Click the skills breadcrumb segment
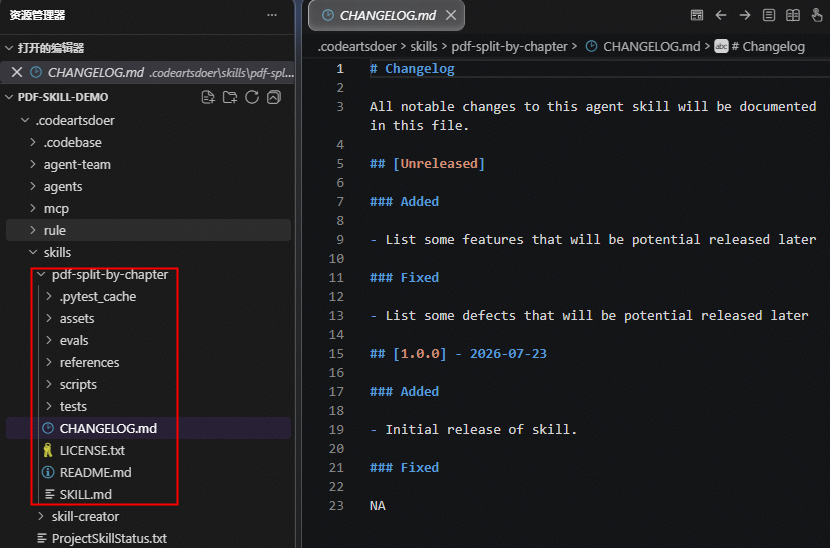Image resolution: width=830 pixels, height=548 pixels. pos(424,47)
